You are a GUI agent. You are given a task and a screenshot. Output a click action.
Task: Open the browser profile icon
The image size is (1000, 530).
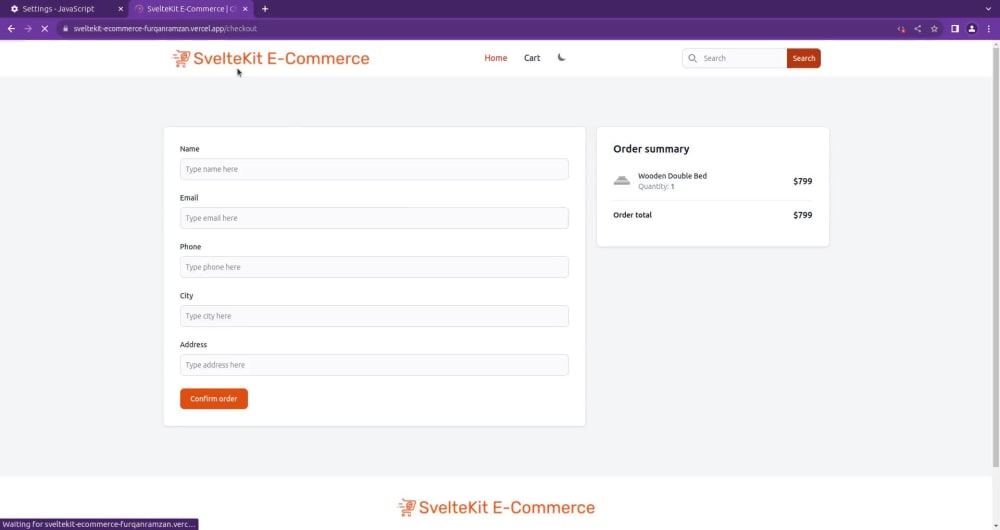pyautogui.click(x=971, y=29)
